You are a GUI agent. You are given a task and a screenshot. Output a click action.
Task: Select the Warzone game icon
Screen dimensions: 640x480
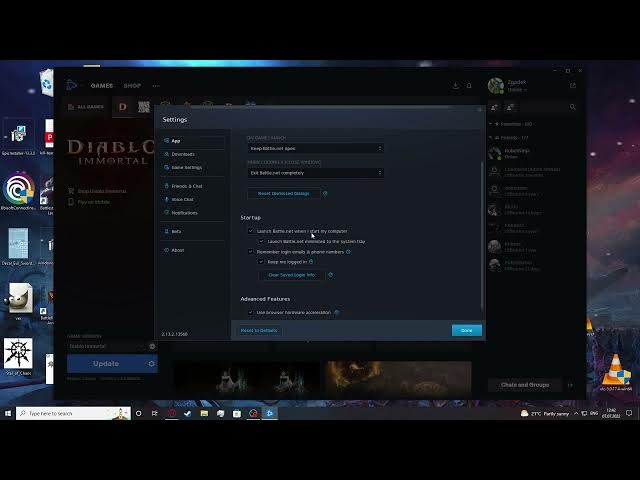point(144,107)
